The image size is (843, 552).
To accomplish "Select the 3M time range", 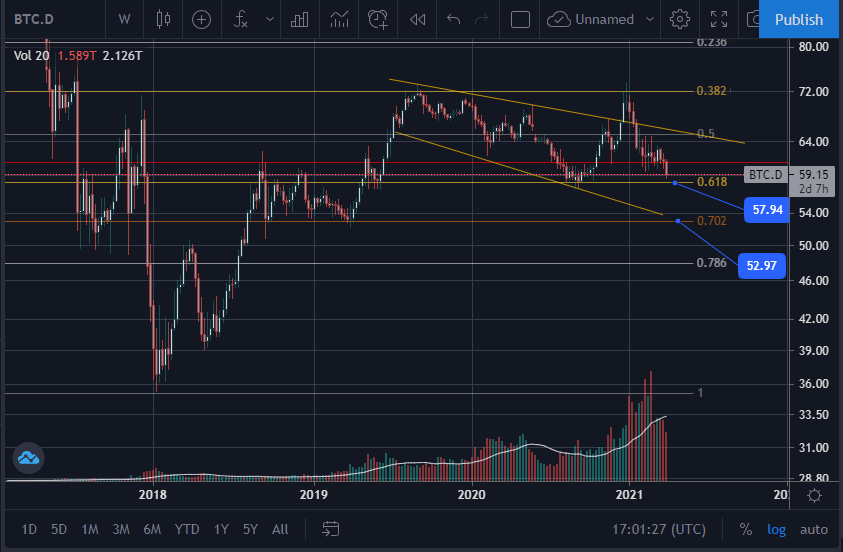I will pyautogui.click(x=121, y=529).
